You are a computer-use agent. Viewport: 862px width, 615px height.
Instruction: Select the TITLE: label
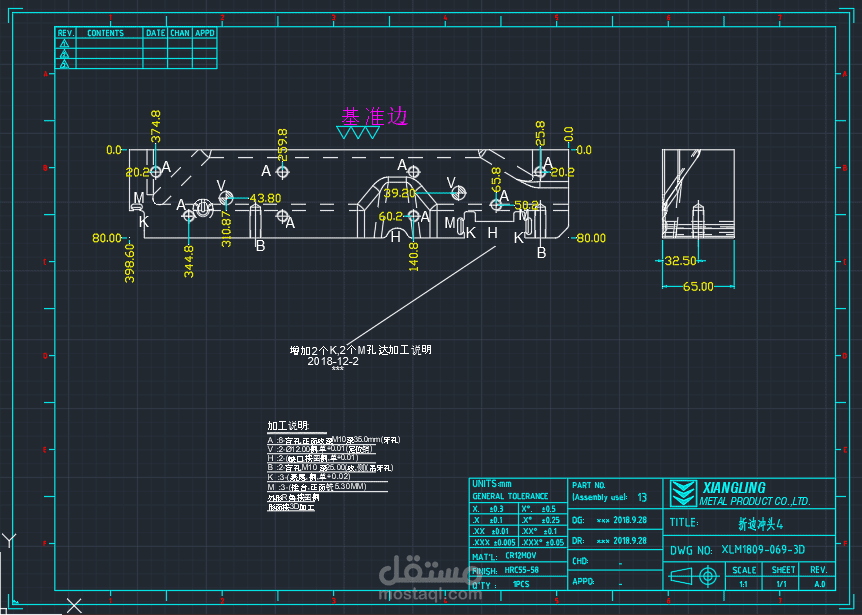click(684, 523)
